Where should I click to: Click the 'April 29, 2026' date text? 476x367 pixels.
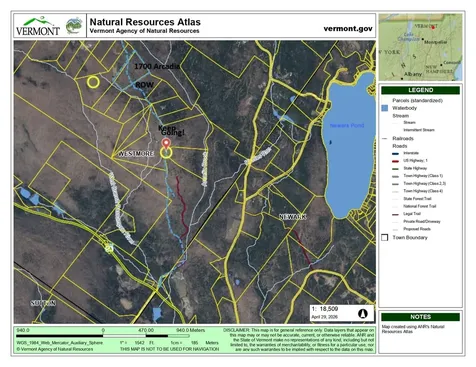(325, 317)
